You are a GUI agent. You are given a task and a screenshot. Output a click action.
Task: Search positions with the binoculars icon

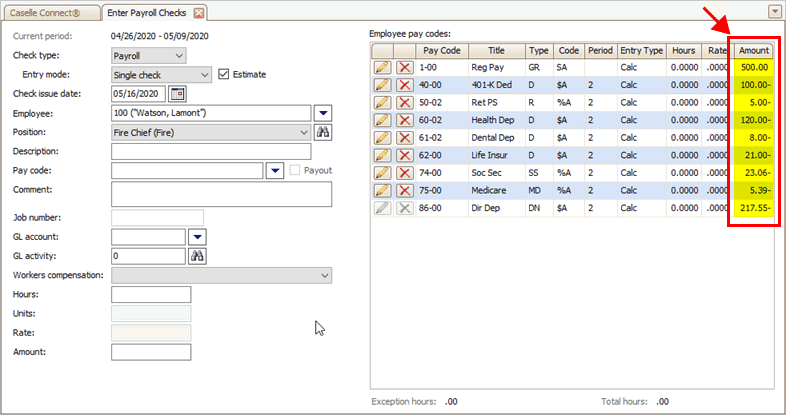[323, 132]
